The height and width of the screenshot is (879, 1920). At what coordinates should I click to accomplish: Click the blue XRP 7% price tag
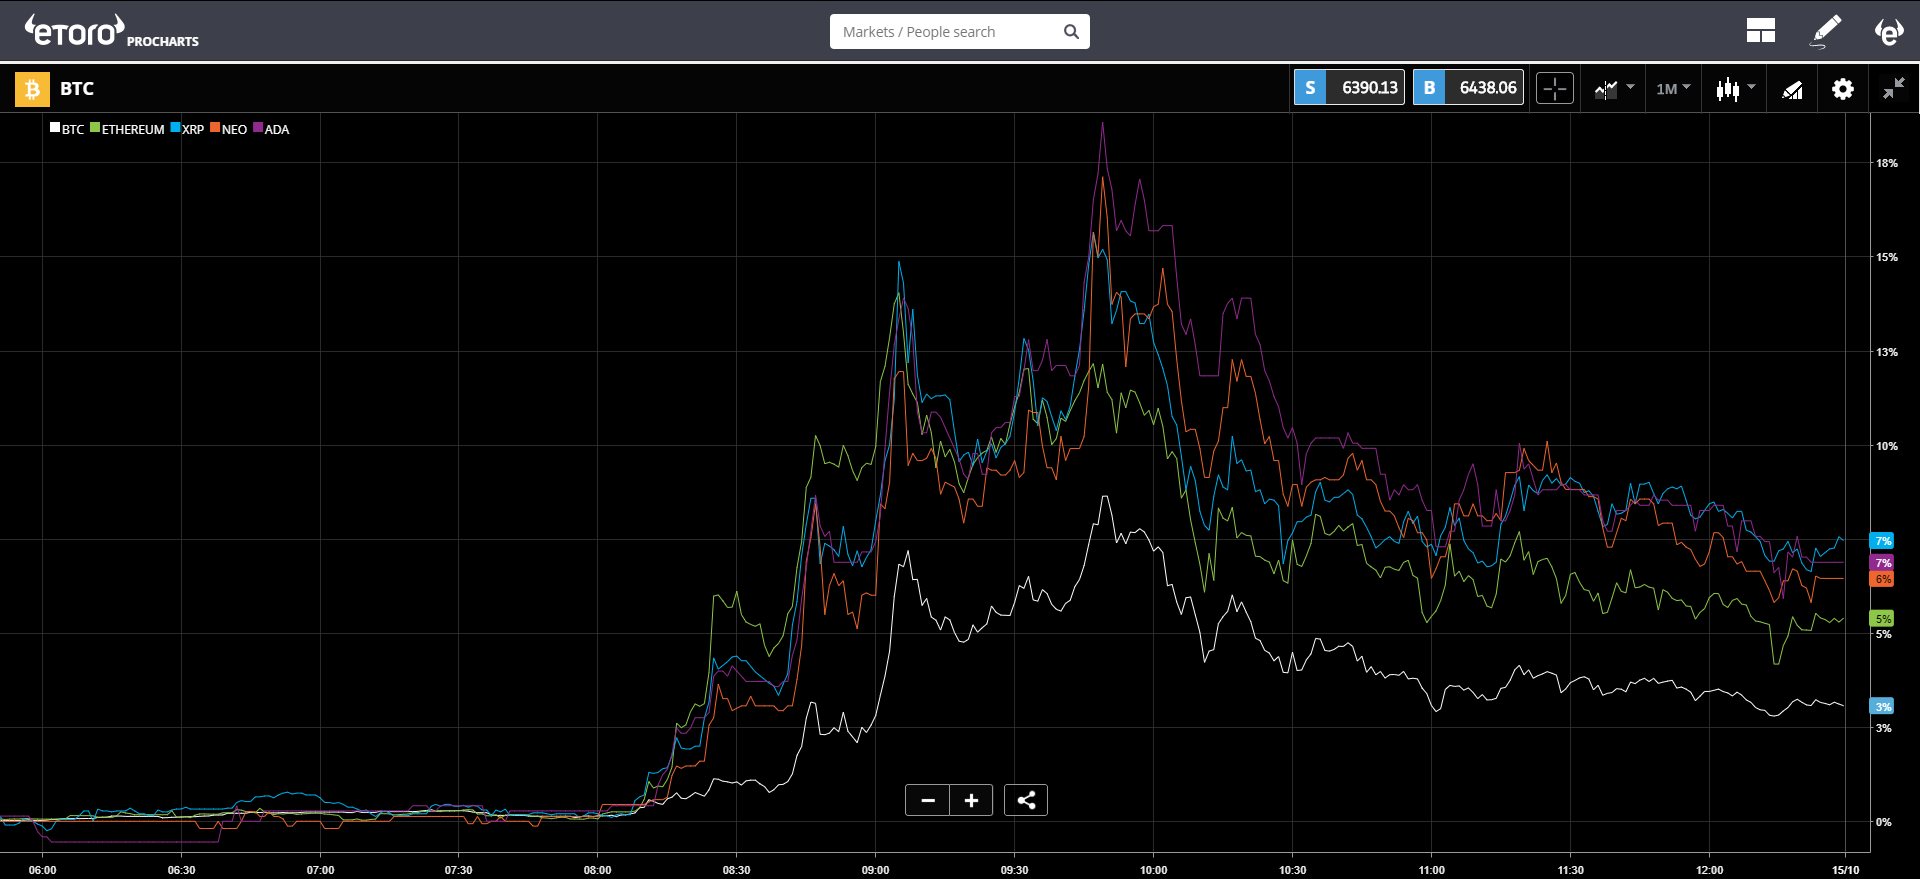[x=1882, y=541]
